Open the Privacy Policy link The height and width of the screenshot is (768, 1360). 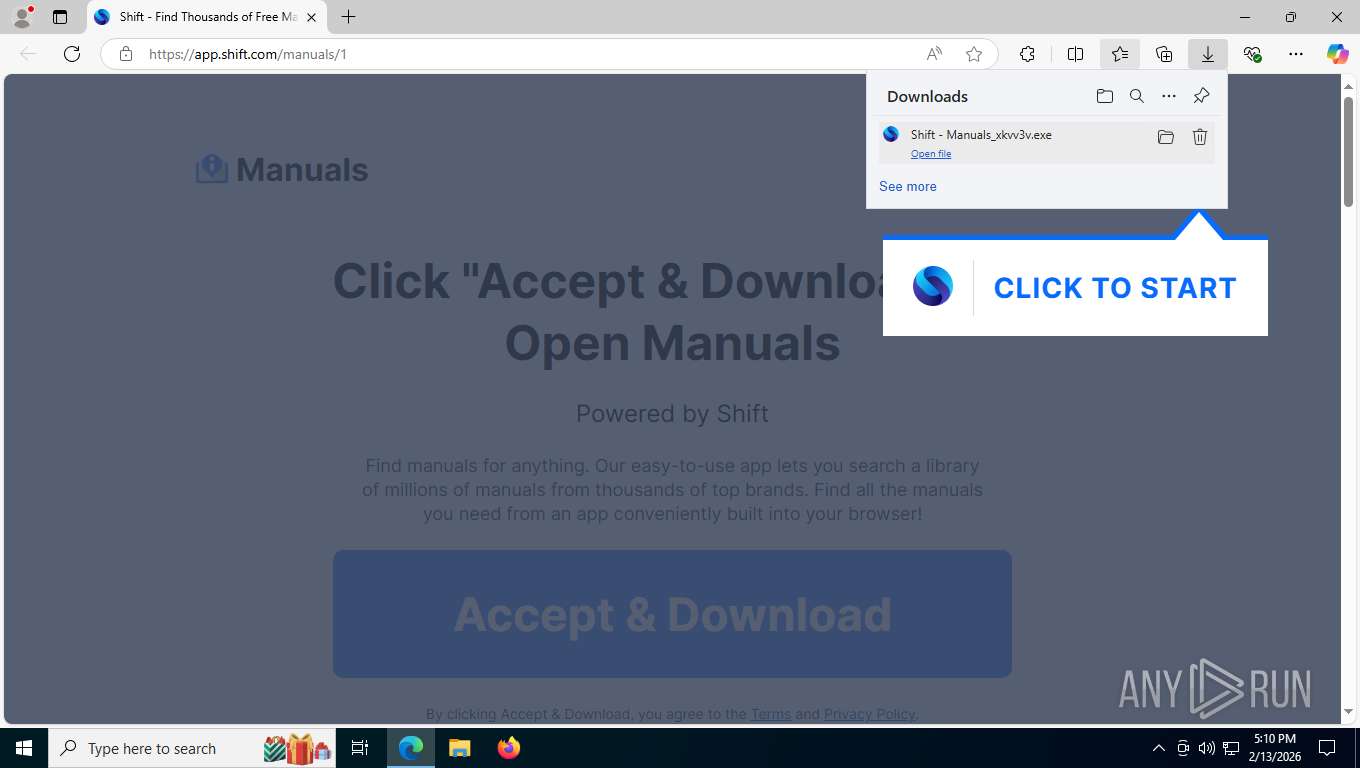[x=869, y=714]
